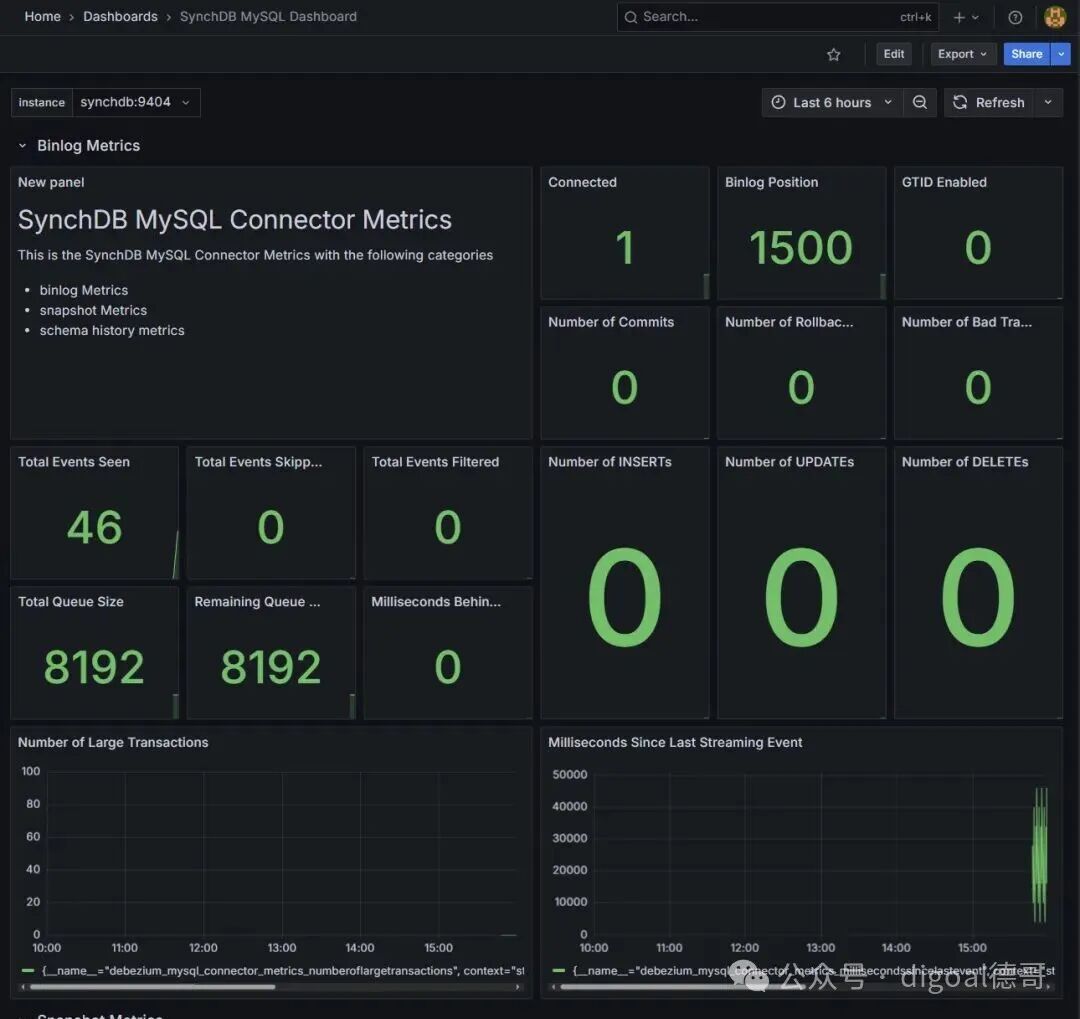The image size is (1080, 1019).
Task: Click the Connected panel title
Action: 582,183
